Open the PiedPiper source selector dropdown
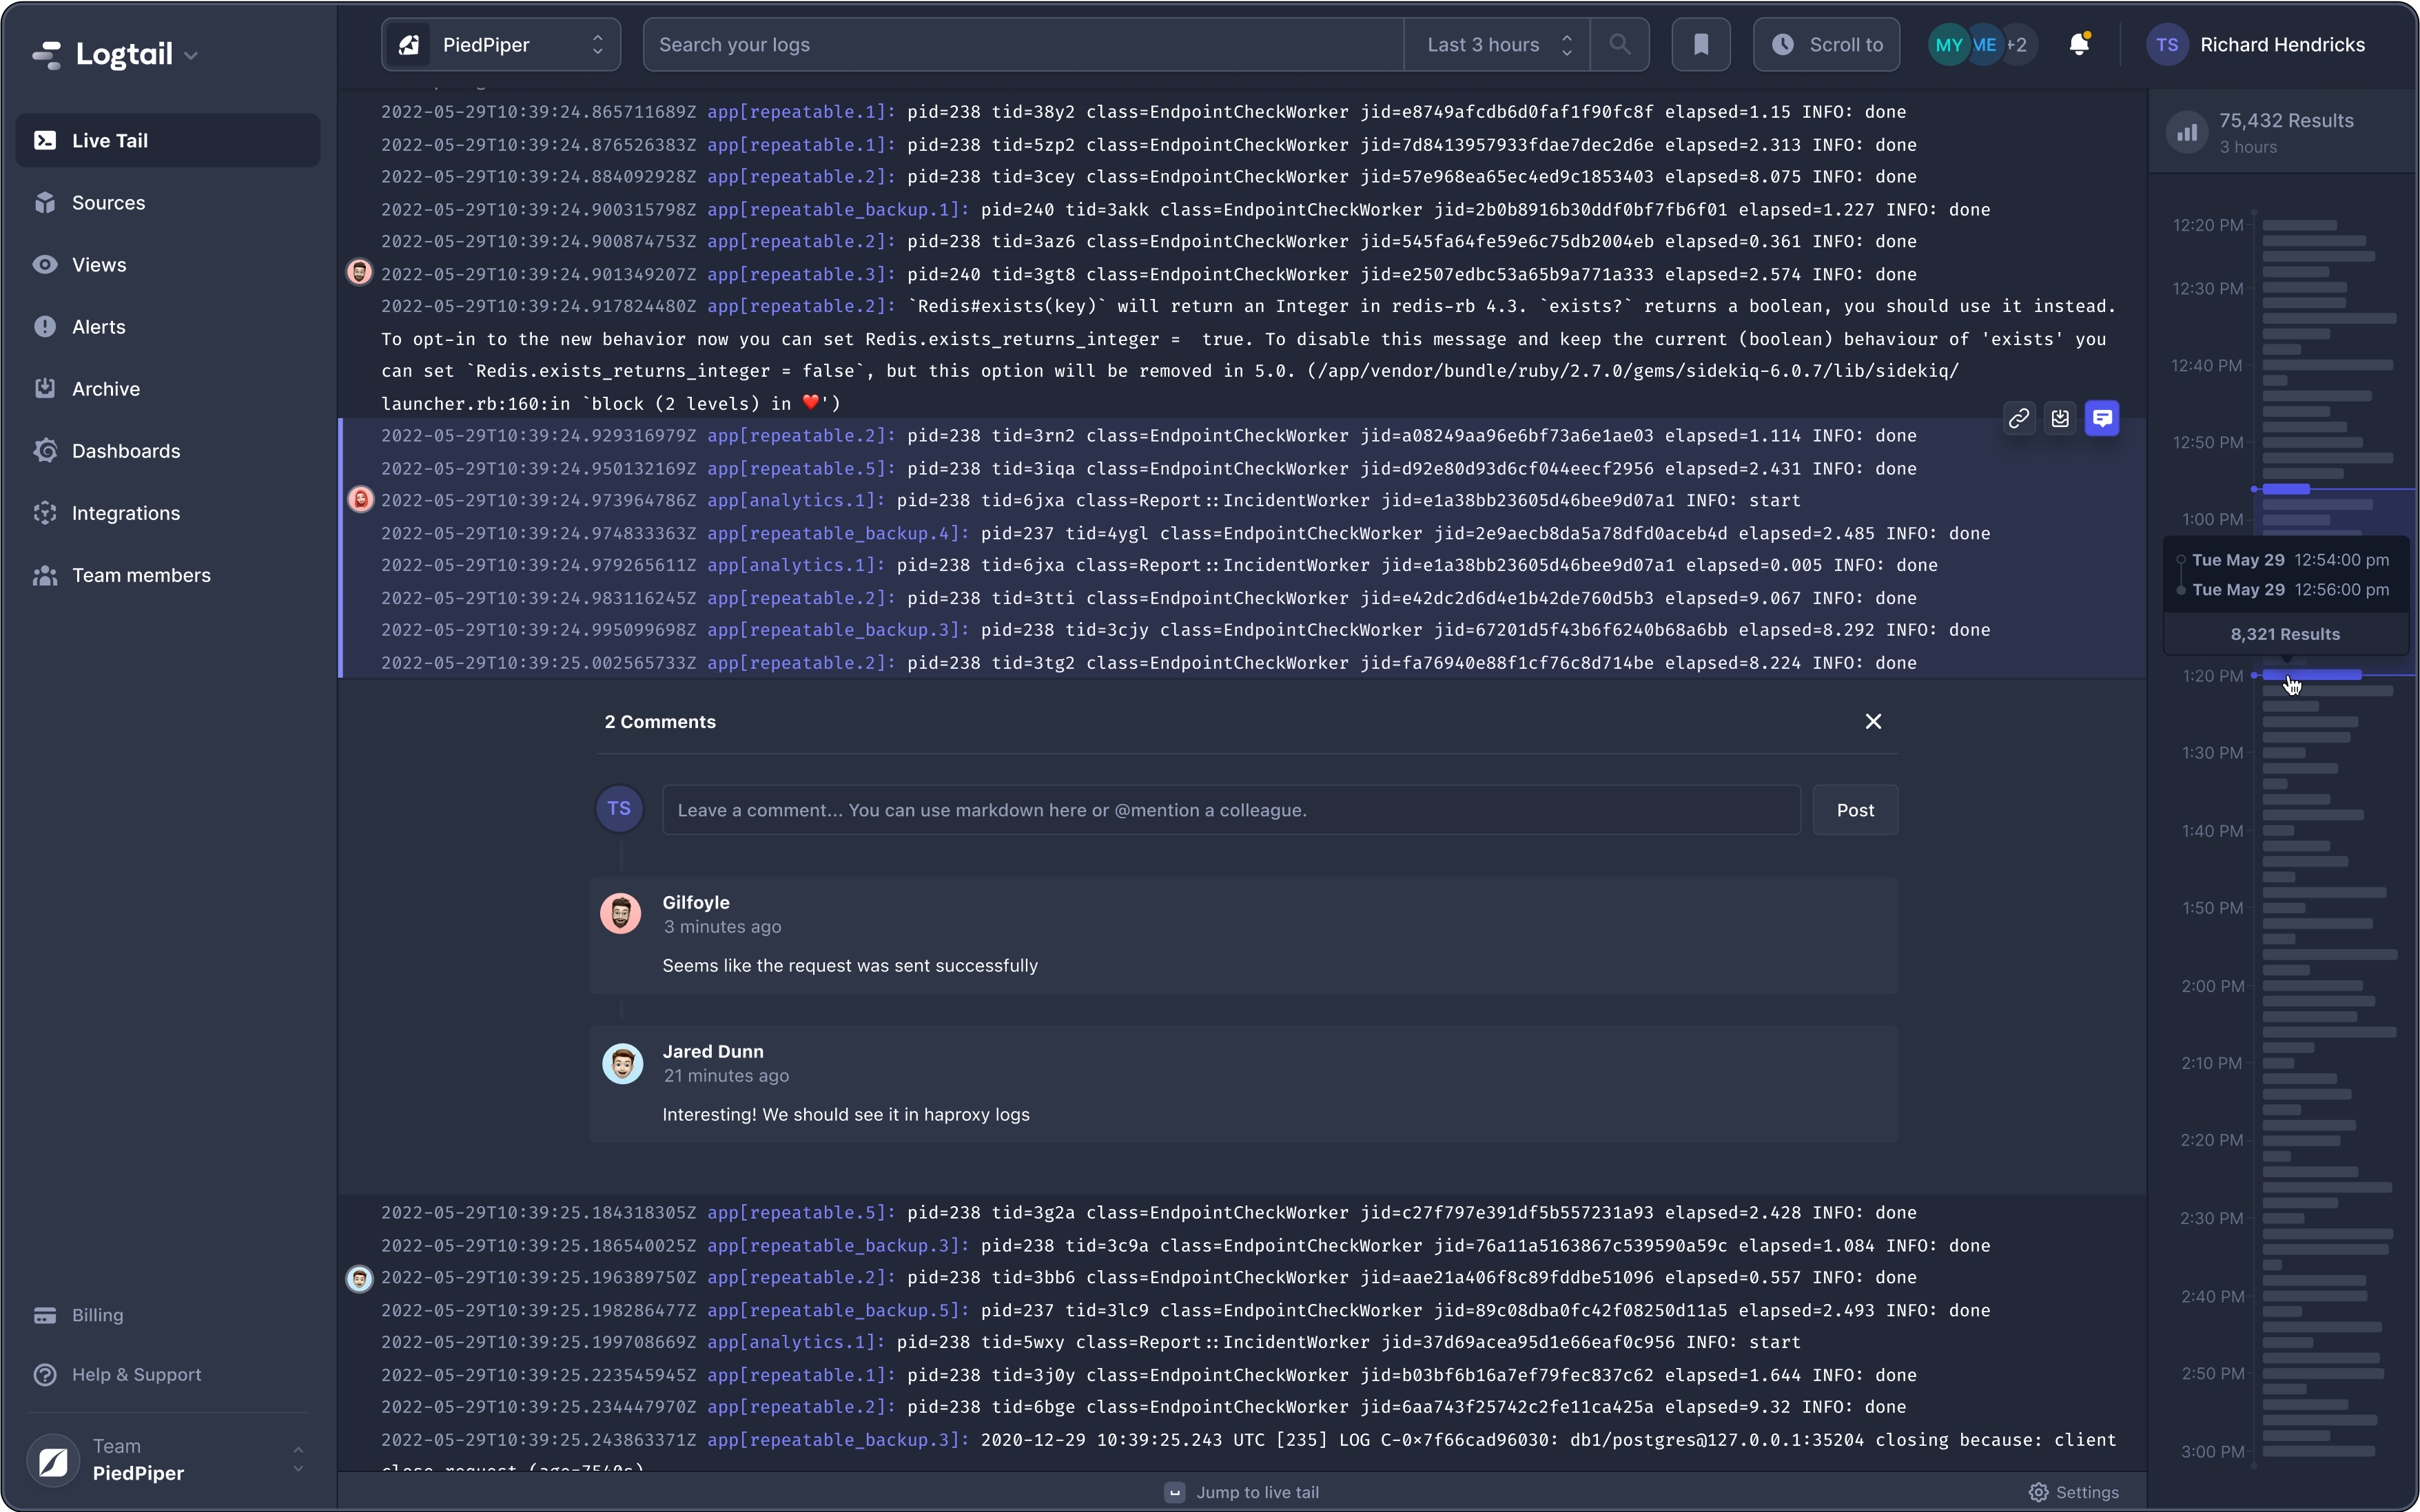The height and width of the screenshot is (1512, 2420). tap(500, 45)
